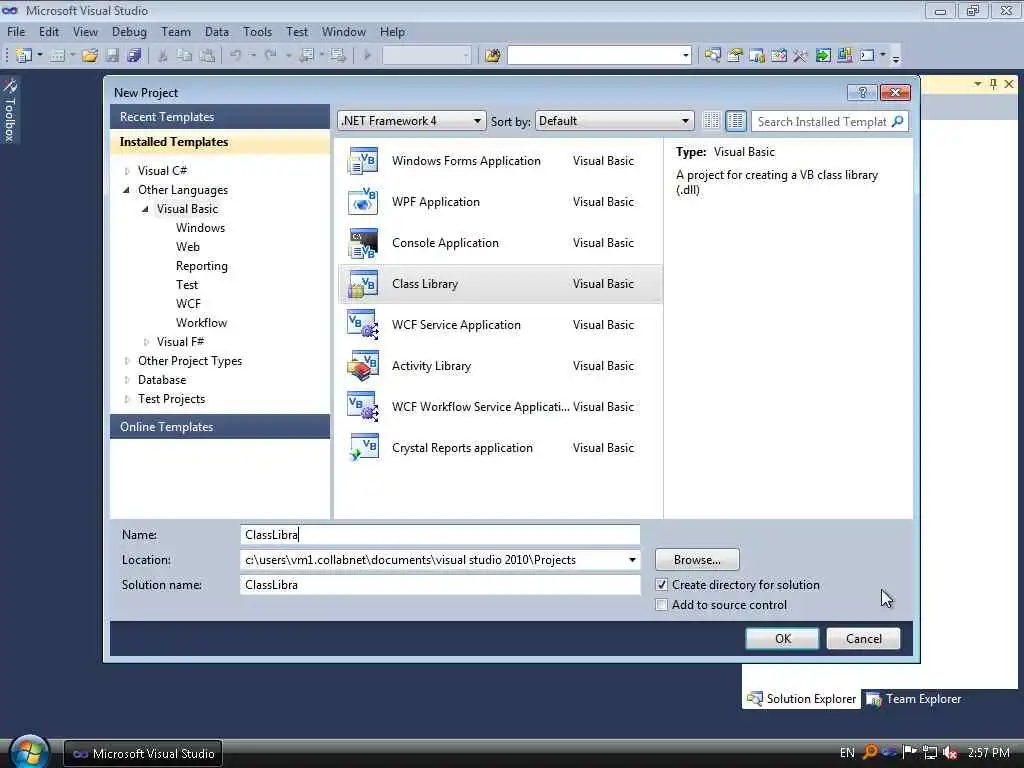Screen dimensions: 1024x768
Task: Expand the Visual F# tree node
Action: point(146,342)
